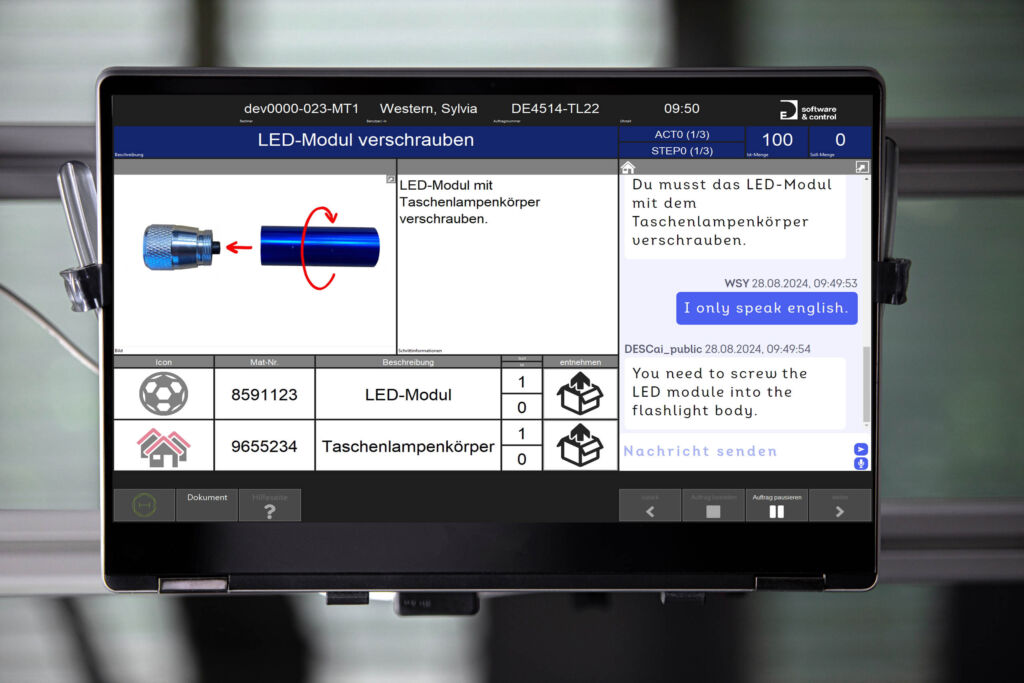Image resolution: width=1024 pixels, height=683 pixels.
Task: Expand the chat panel with popout icon
Action: [862, 168]
